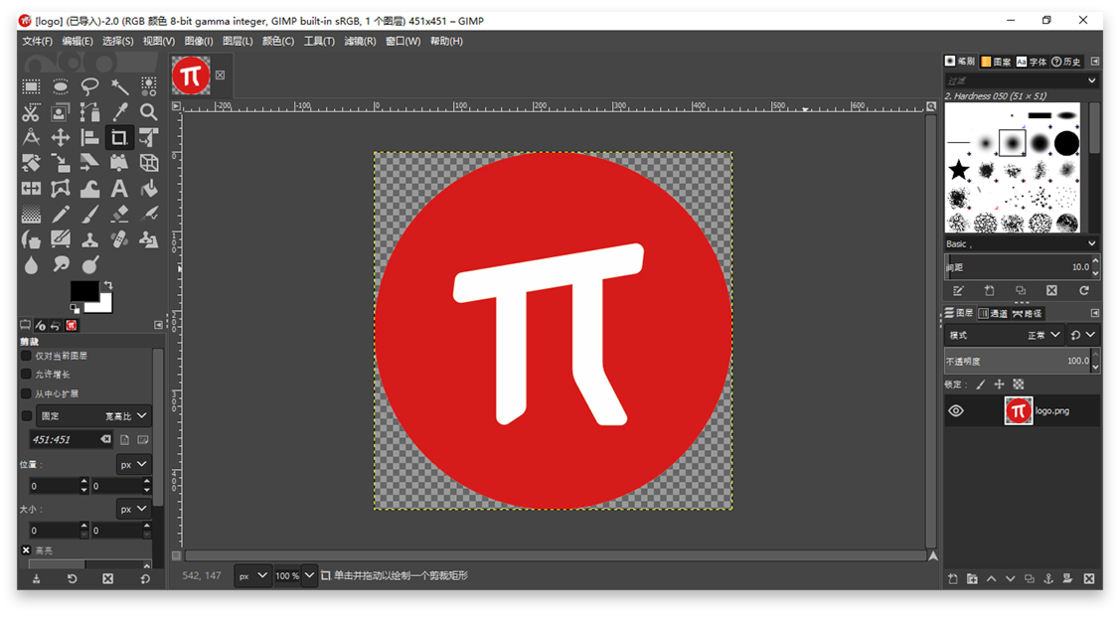
Task: Select the Free Select lasso tool
Action: [90, 87]
